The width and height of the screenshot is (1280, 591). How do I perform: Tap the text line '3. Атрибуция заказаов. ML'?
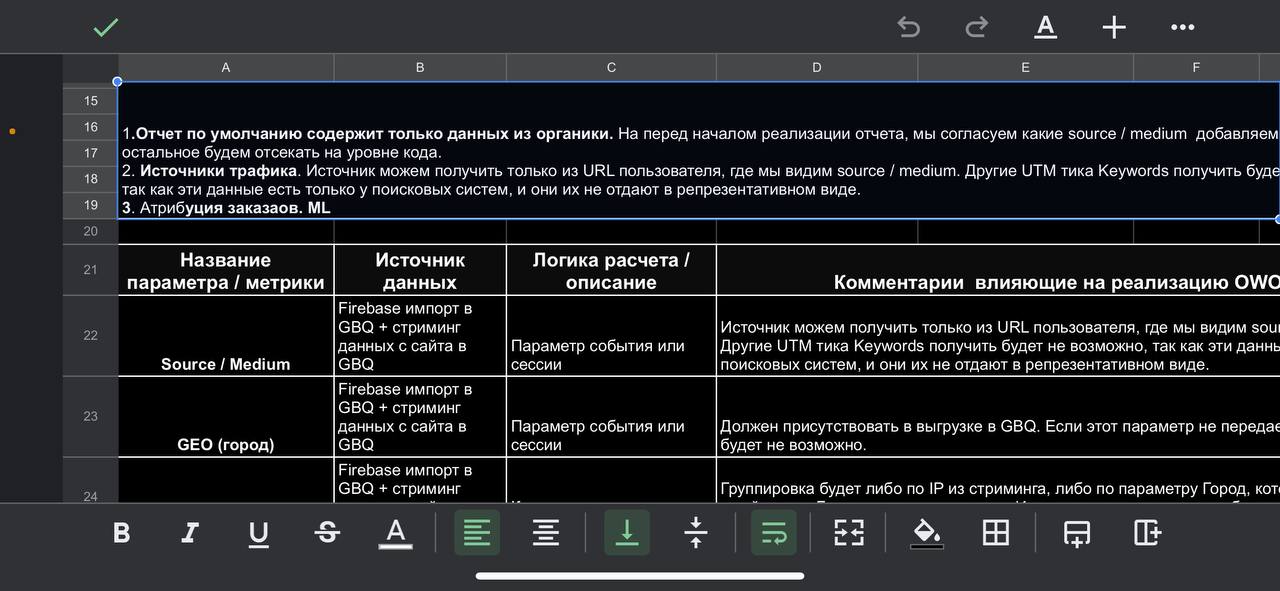coord(226,208)
